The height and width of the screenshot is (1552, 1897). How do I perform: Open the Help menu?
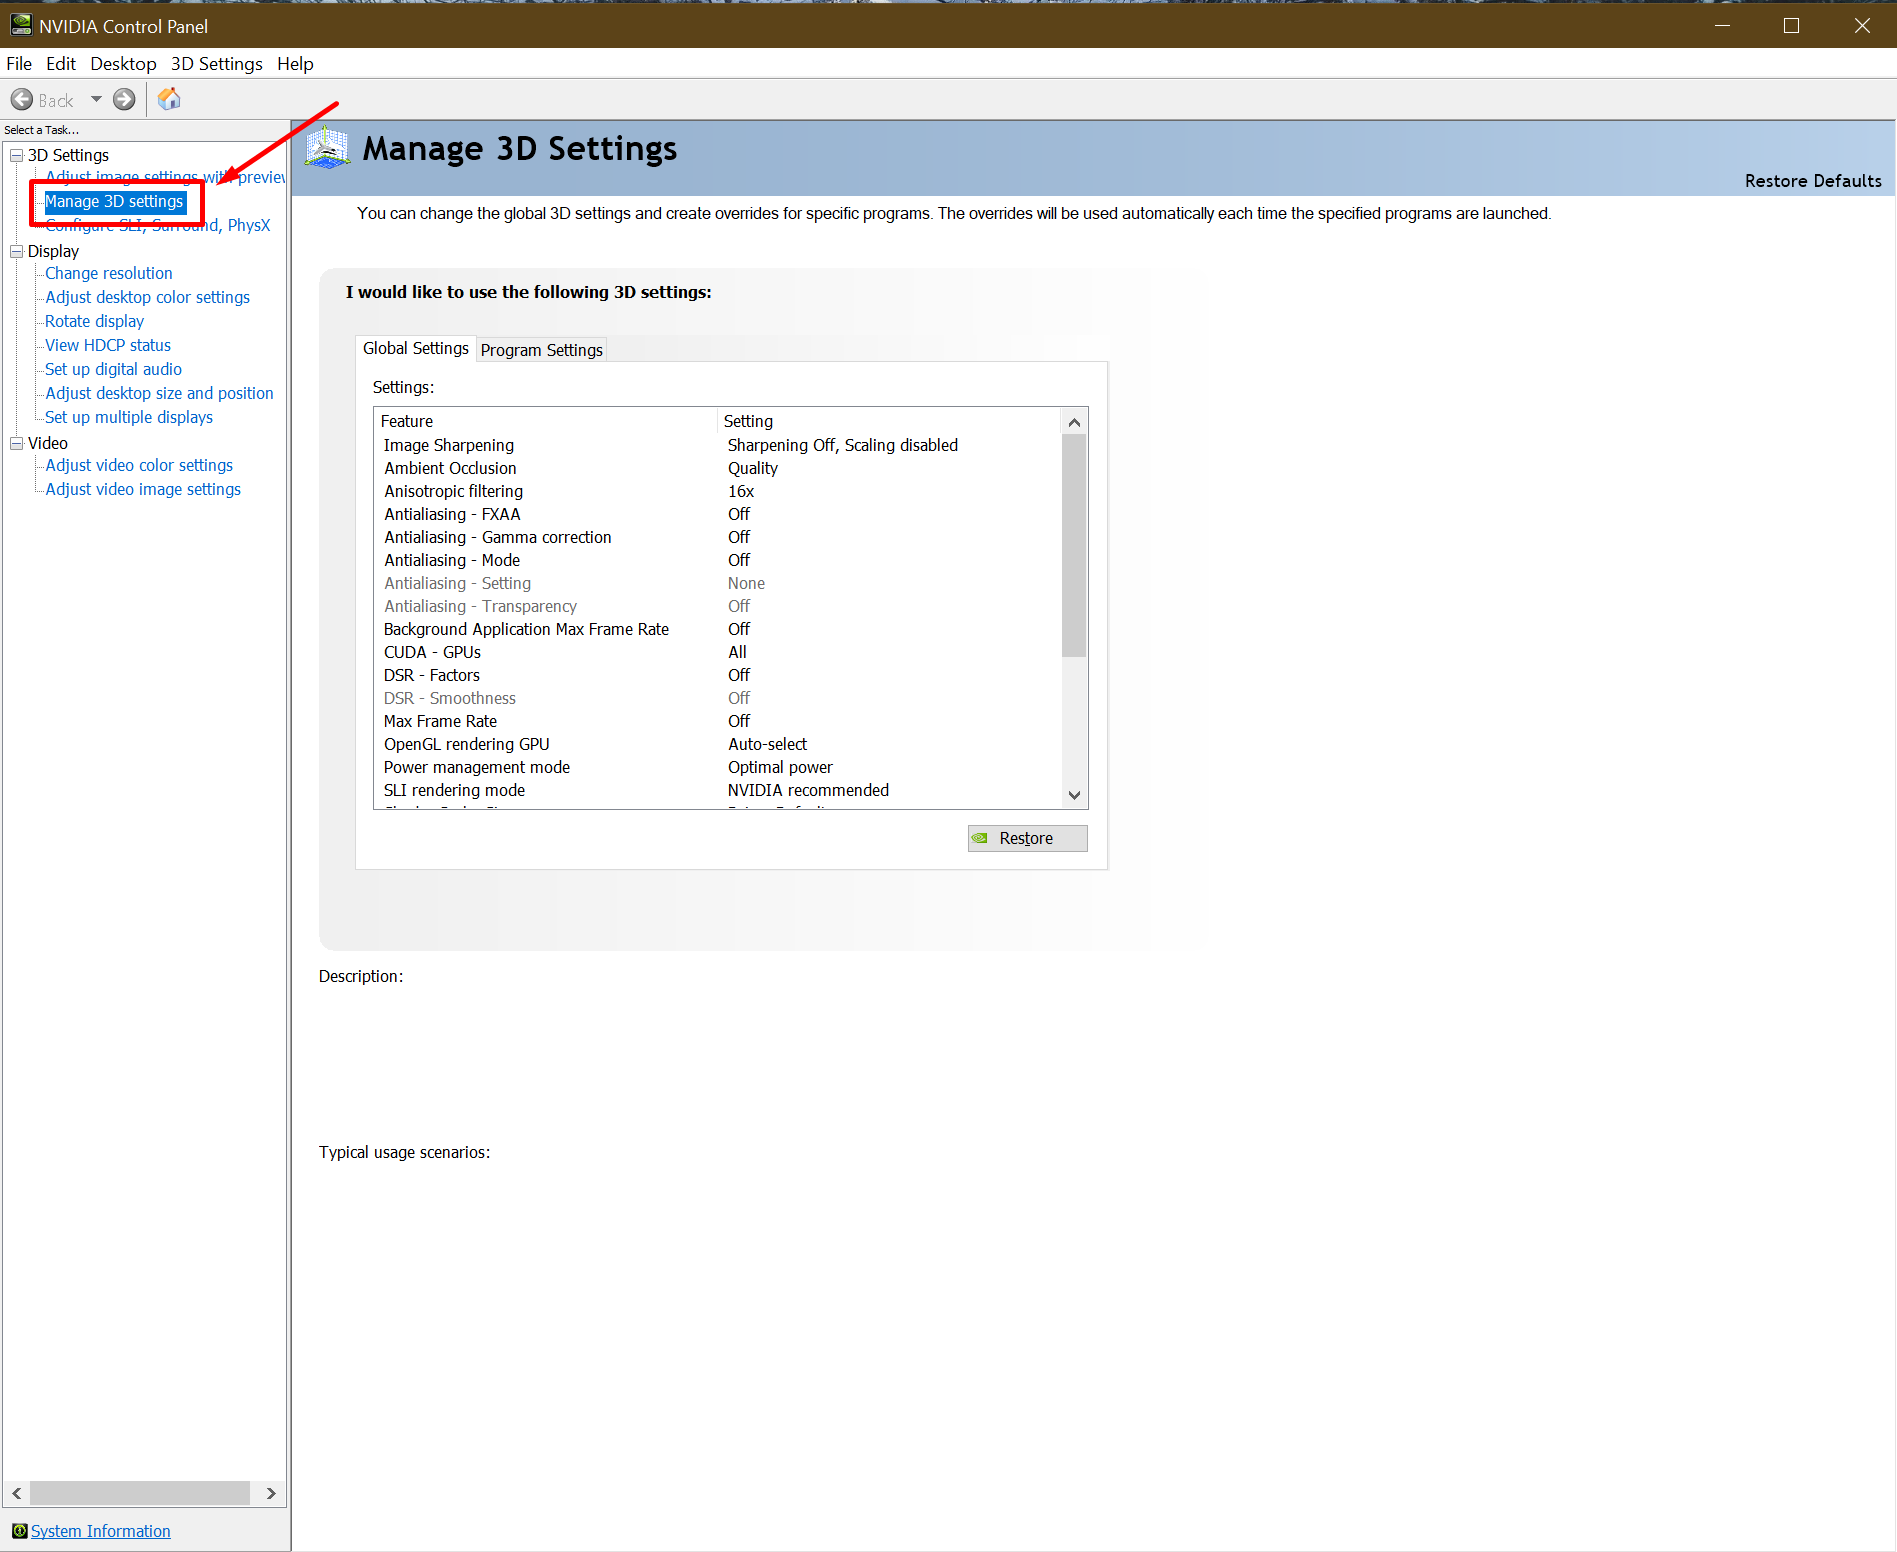295,63
